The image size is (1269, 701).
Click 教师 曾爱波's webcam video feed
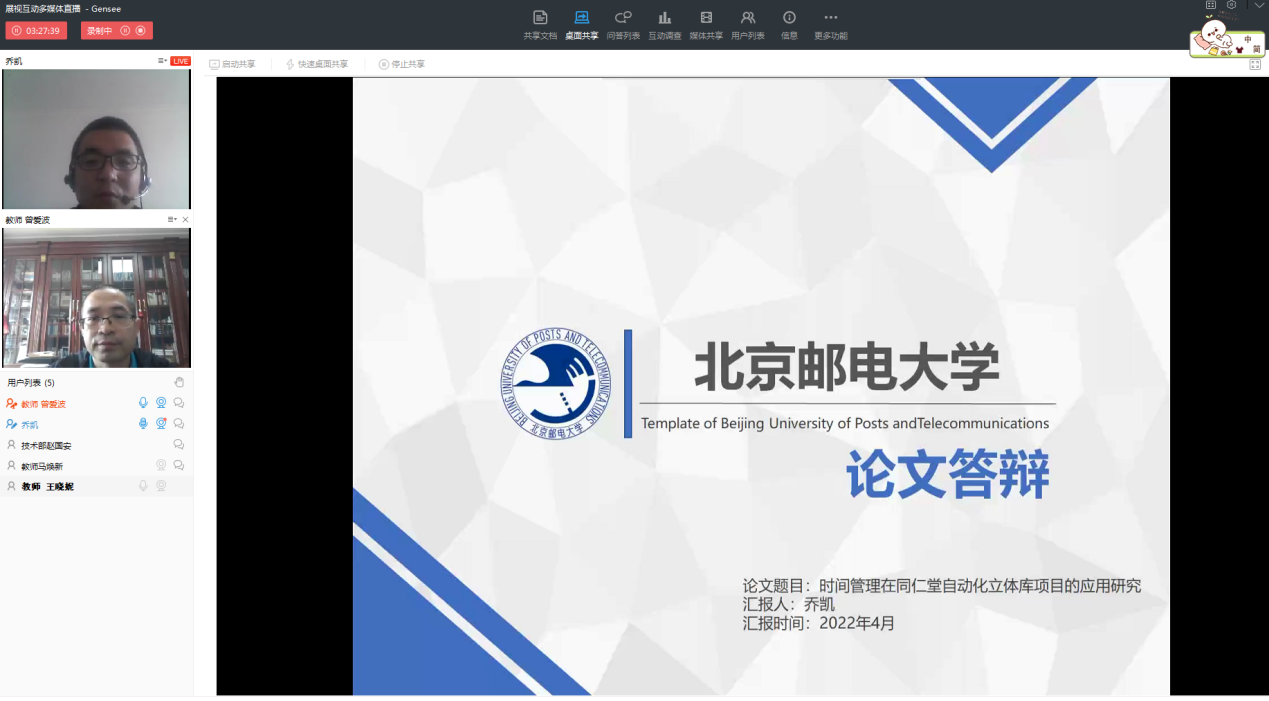pyautogui.click(x=96, y=298)
